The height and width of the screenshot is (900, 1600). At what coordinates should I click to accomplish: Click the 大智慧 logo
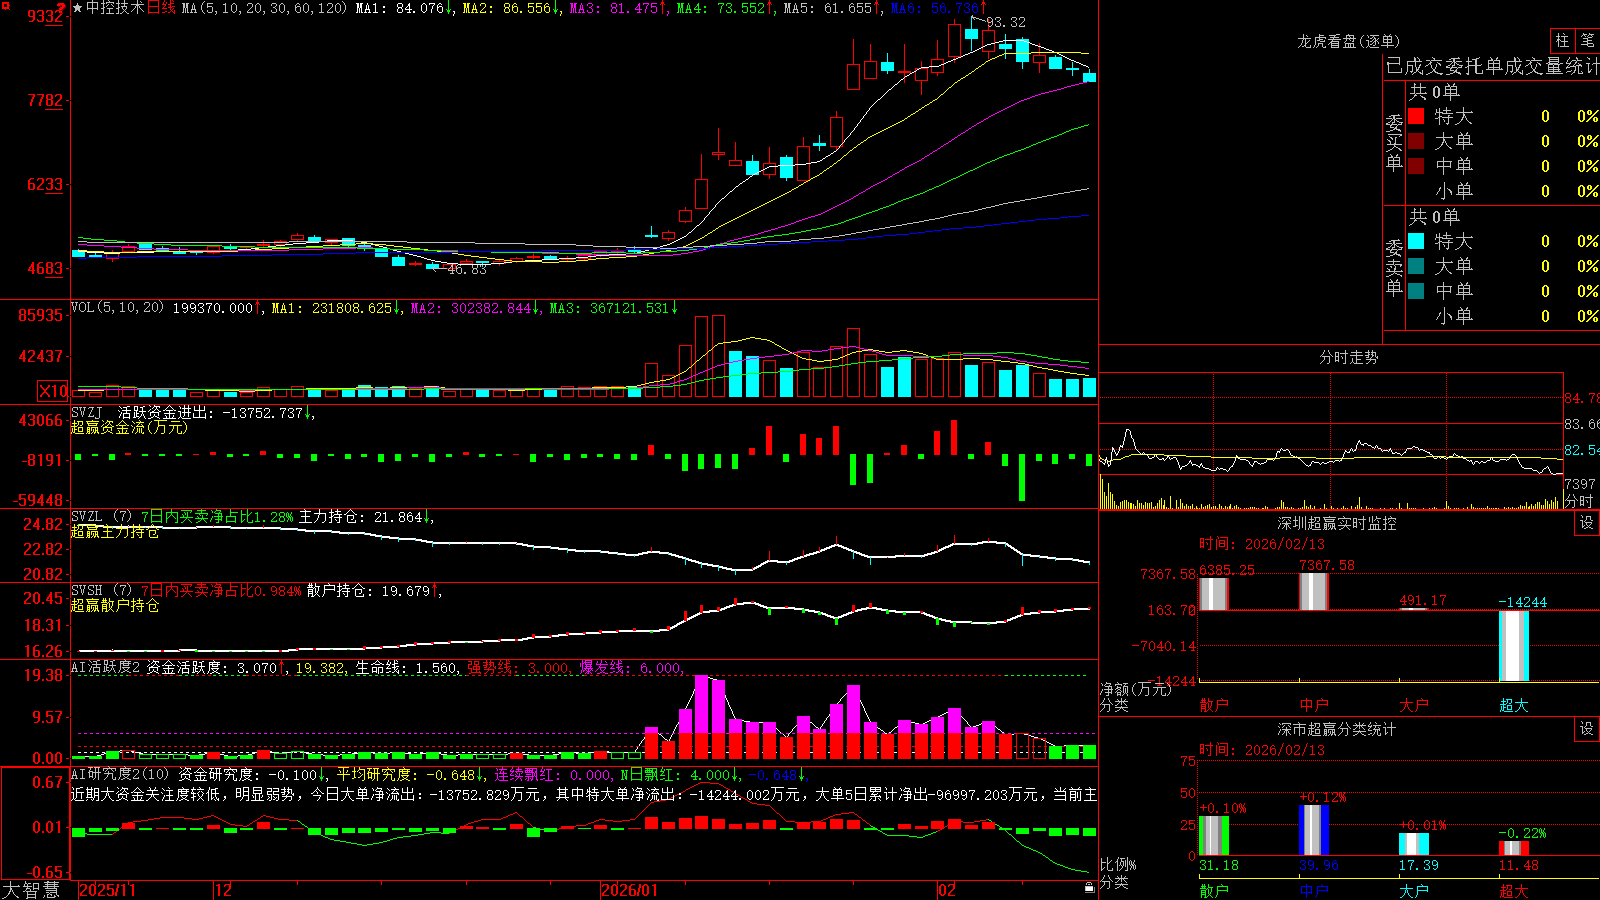[31, 889]
